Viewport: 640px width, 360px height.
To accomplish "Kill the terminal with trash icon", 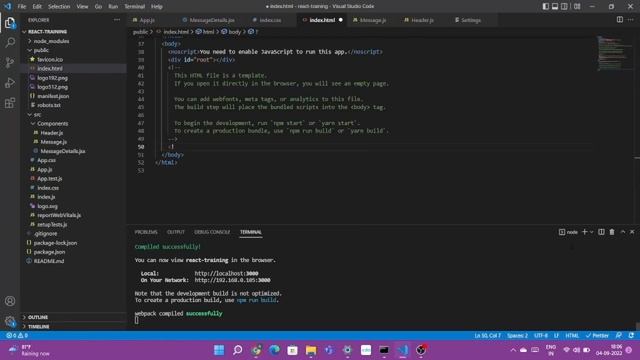I will click(x=612, y=232).
